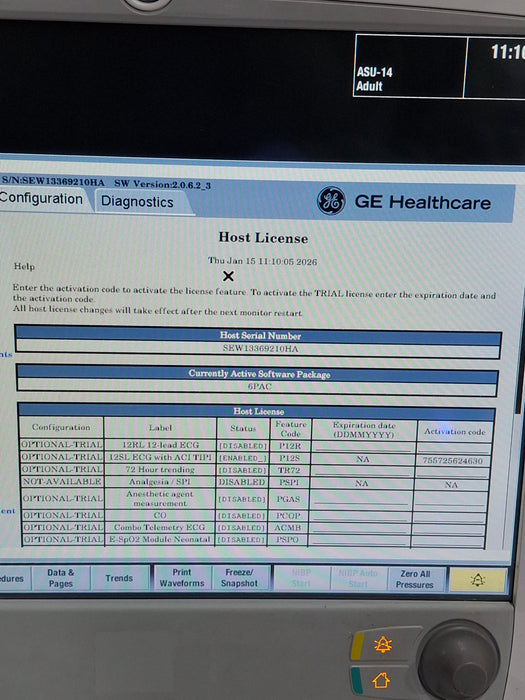Toggle the PGAS status [DISABLED]

[242, 499]
